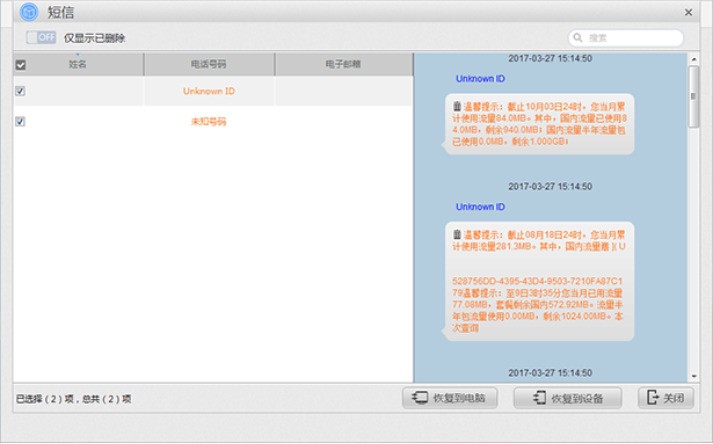Sort by the 姓名 column header
The height and width of the screenshot is (444, 713).
[x=78, y=64]
